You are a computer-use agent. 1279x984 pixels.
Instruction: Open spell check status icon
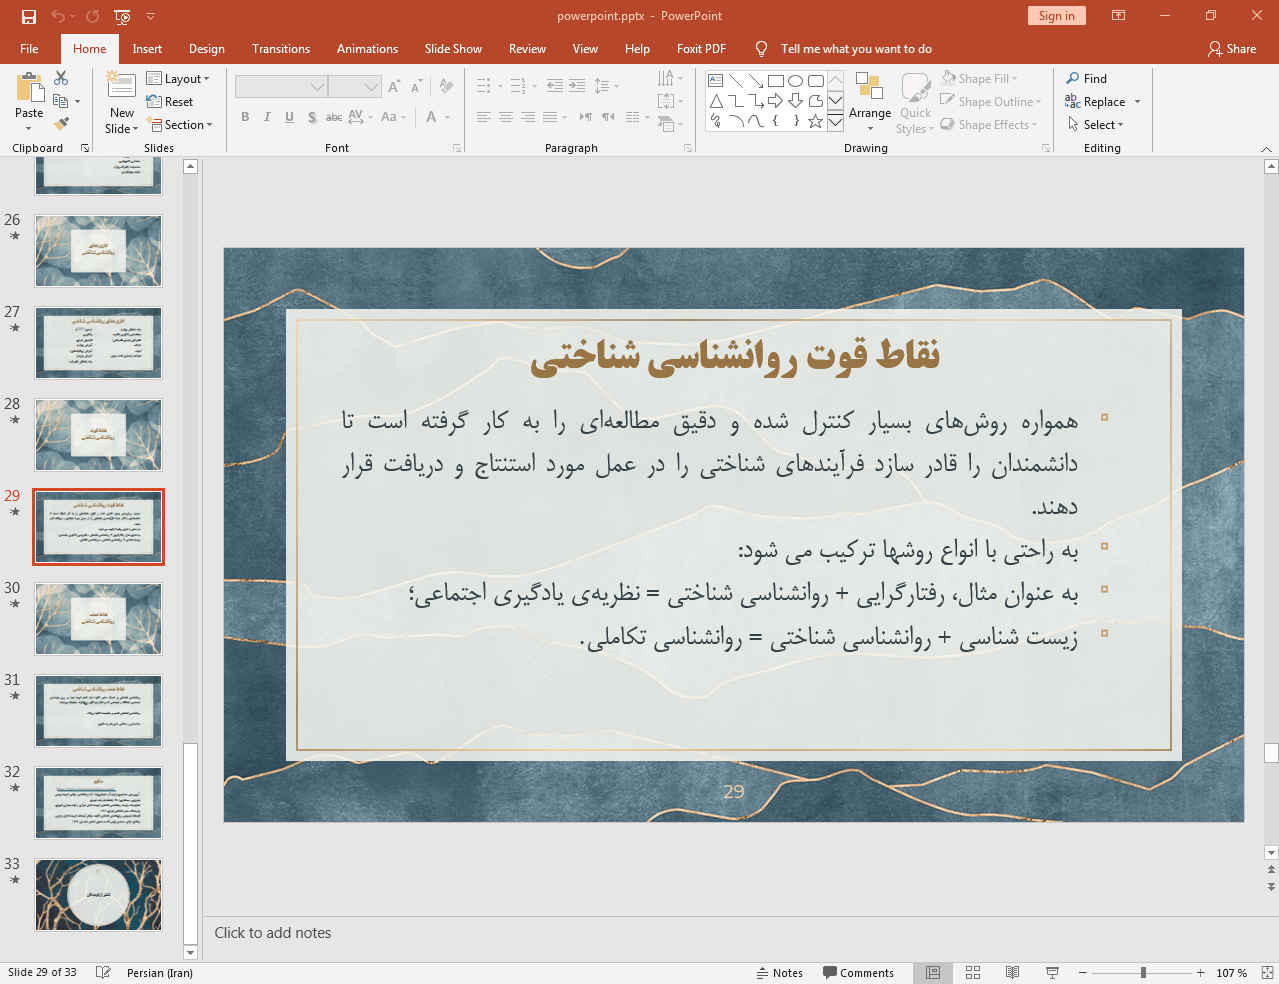tap(103, 973)
